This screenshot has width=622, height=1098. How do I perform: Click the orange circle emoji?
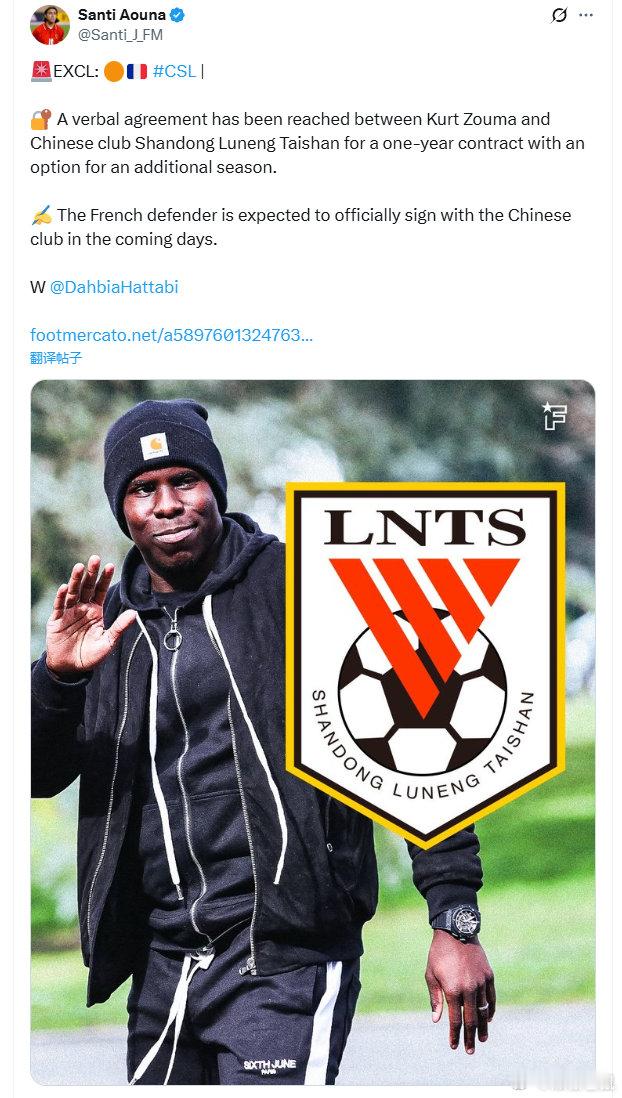(x=113, y=71)
